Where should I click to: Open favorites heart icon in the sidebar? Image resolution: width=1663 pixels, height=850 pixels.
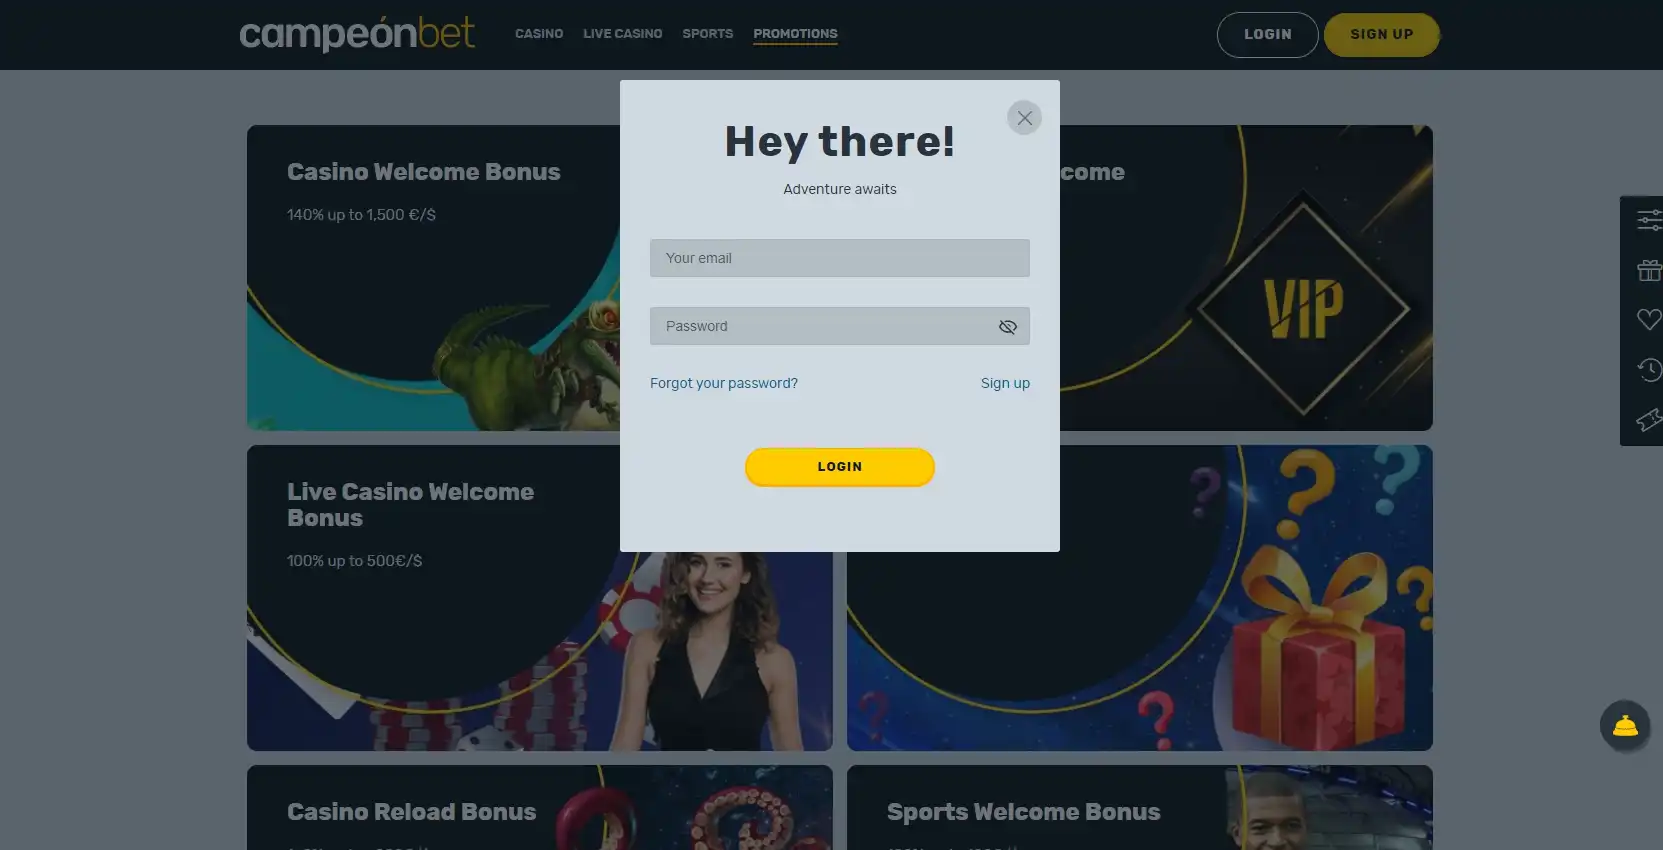pos(1648,320)
